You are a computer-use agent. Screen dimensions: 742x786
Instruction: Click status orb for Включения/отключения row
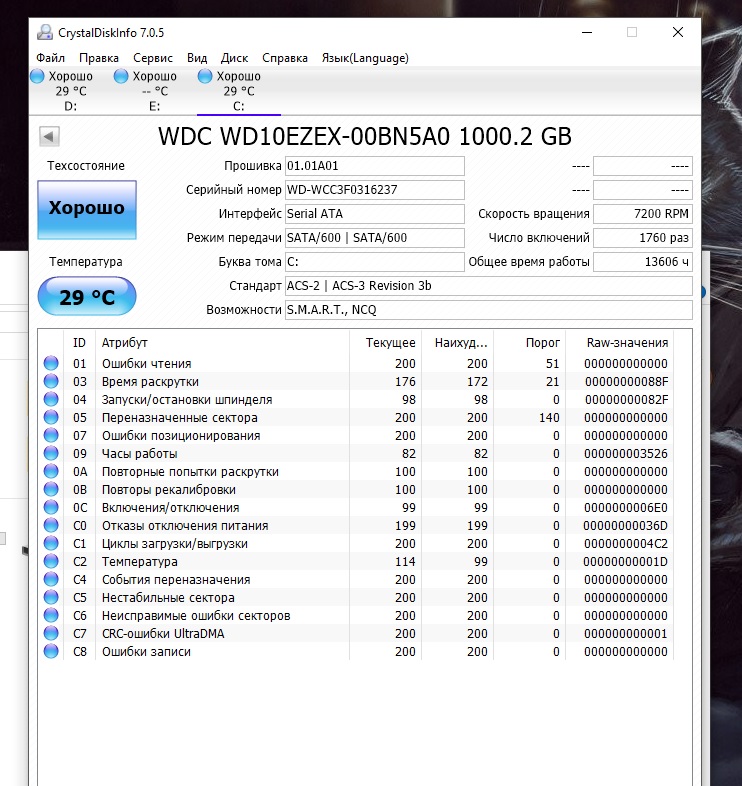coord(51,507)
